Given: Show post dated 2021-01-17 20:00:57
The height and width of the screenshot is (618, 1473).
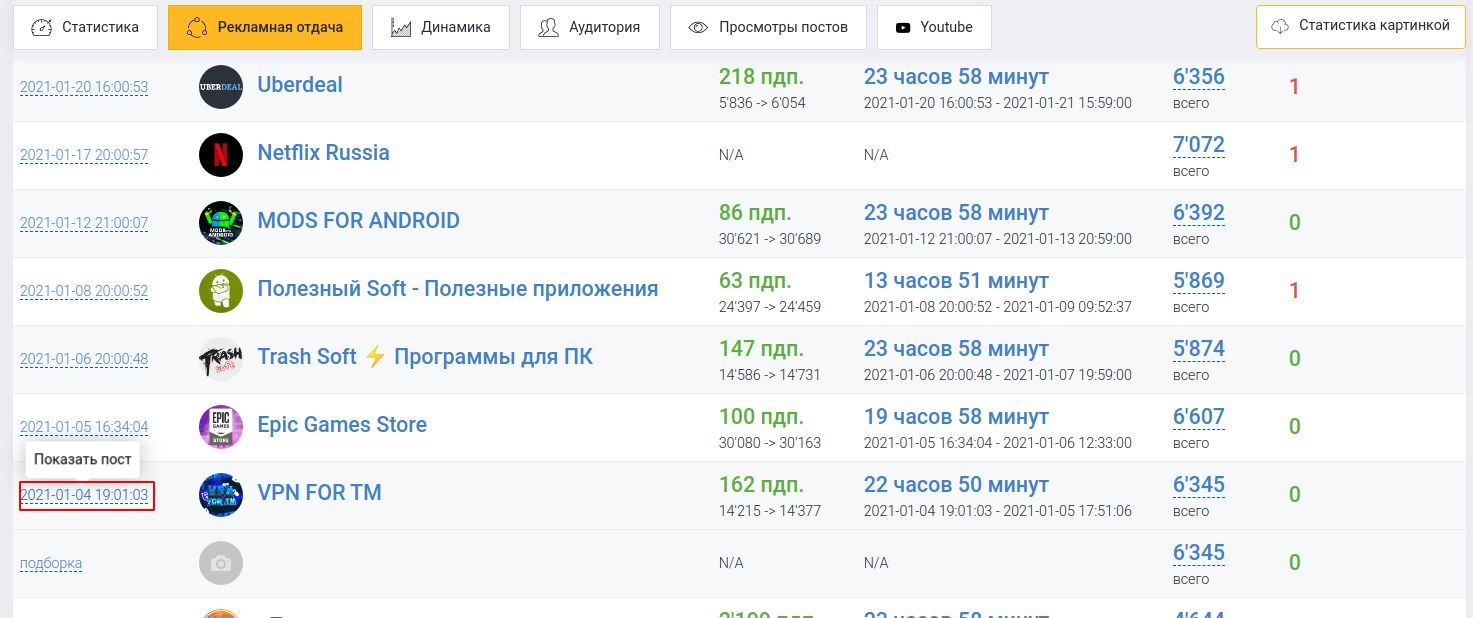Looking at the screenshot, I should point(84,155).
